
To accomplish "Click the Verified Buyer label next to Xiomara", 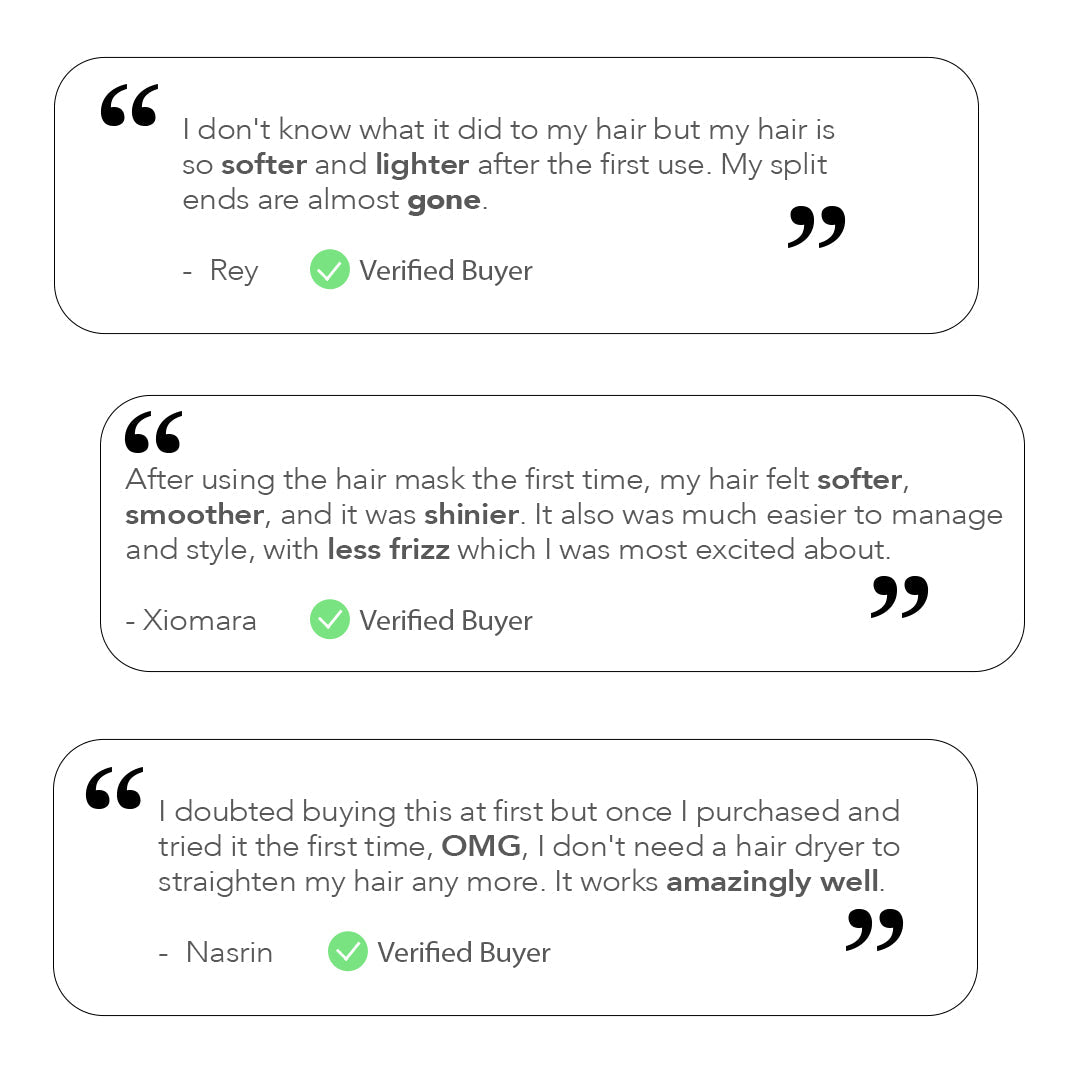I will (x=446, y=620).
